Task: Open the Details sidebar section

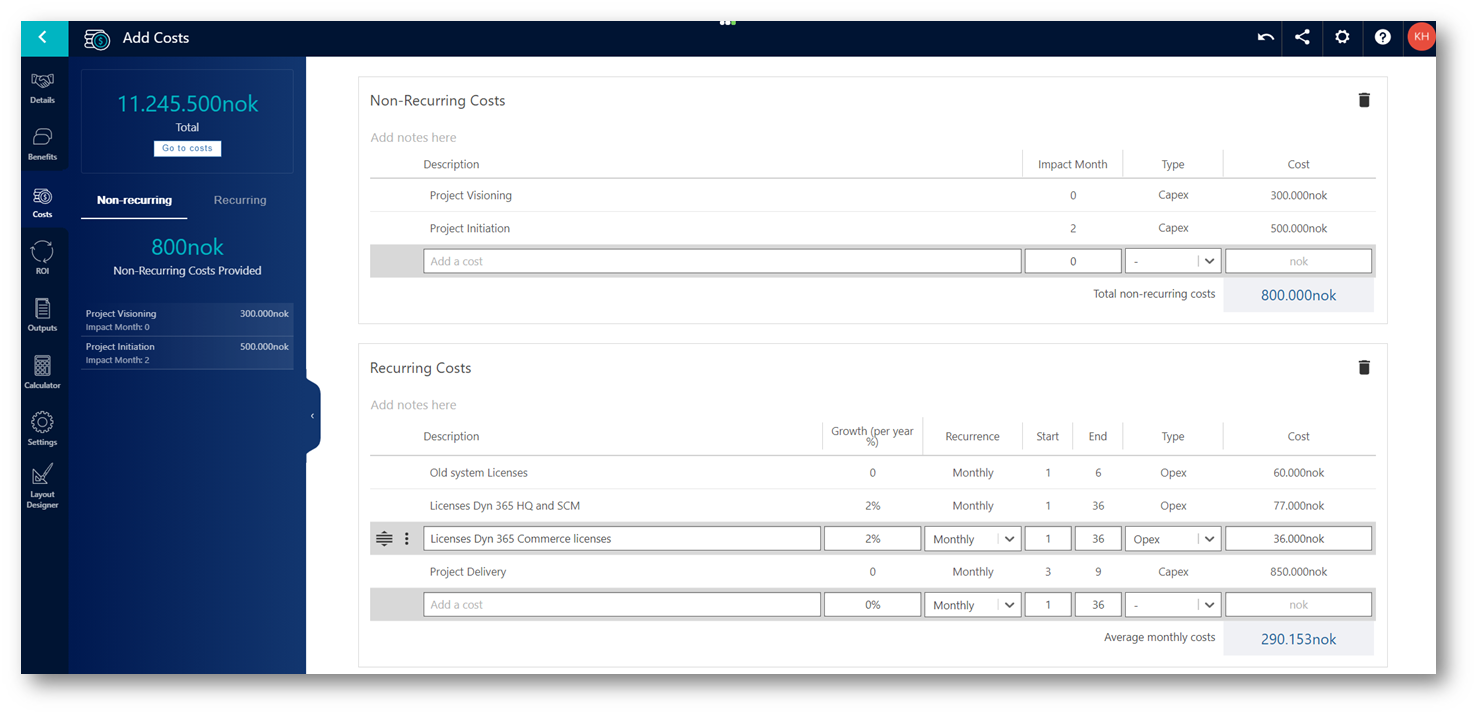Action: 42,88
